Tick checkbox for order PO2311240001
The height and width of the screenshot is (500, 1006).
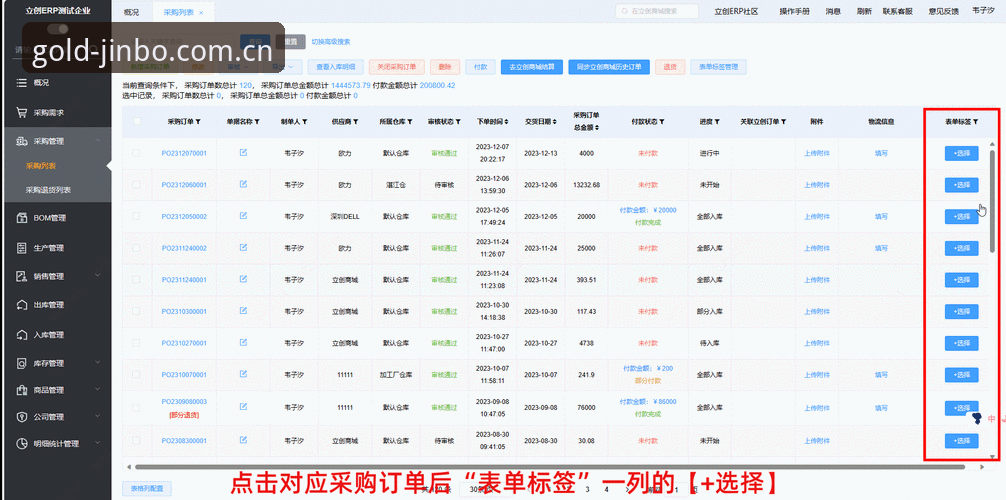click(136, 280)
